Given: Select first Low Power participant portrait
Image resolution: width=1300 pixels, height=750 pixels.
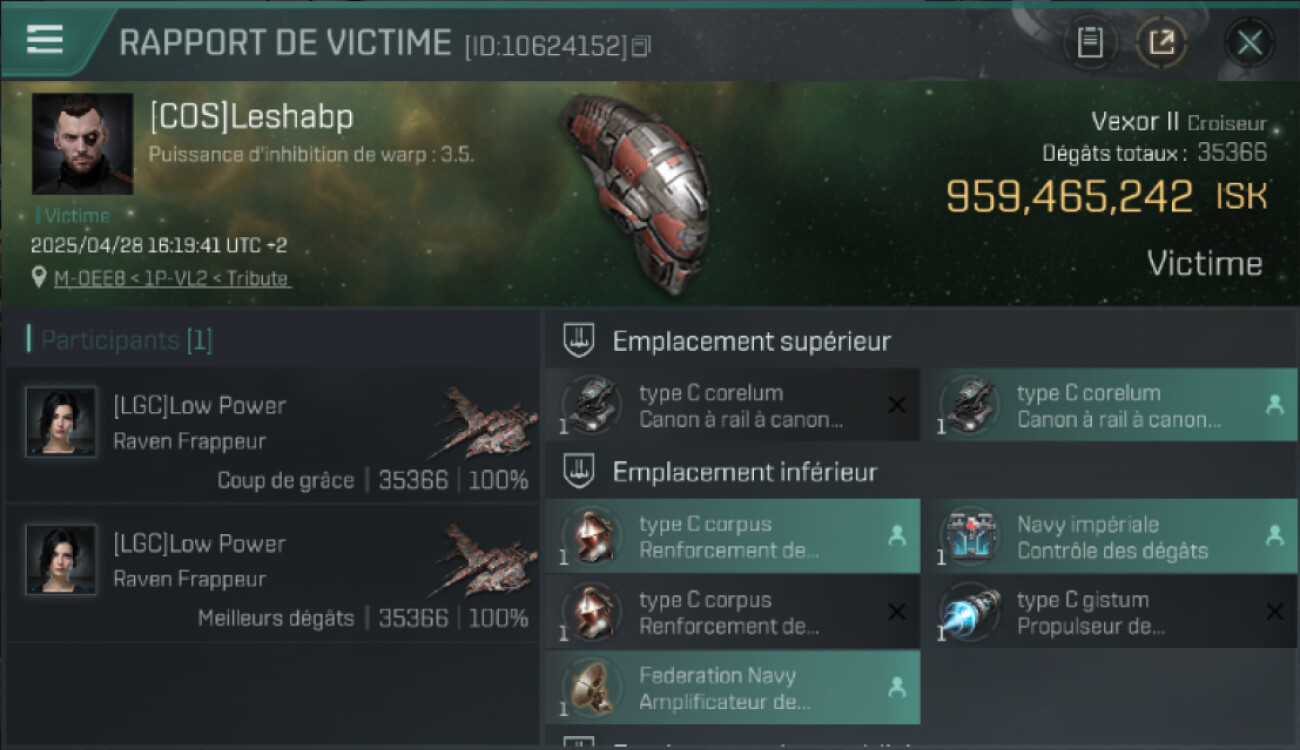Looking at the screenshot, I should (x=61, y=422).
